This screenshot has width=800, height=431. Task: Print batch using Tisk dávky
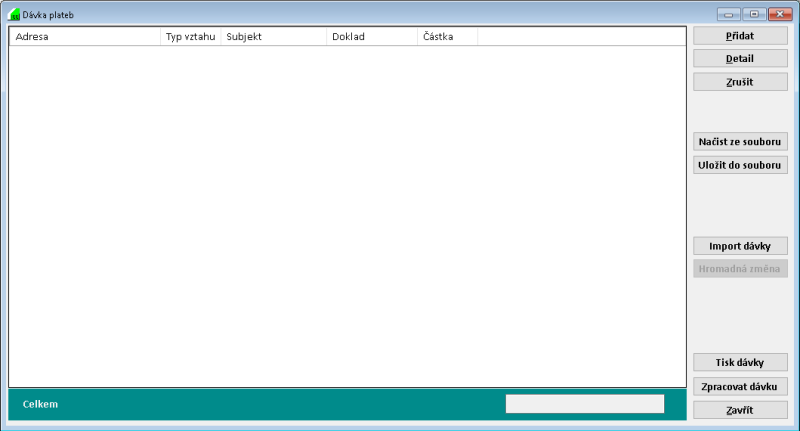pyautogui.click(x=740, y=362)
